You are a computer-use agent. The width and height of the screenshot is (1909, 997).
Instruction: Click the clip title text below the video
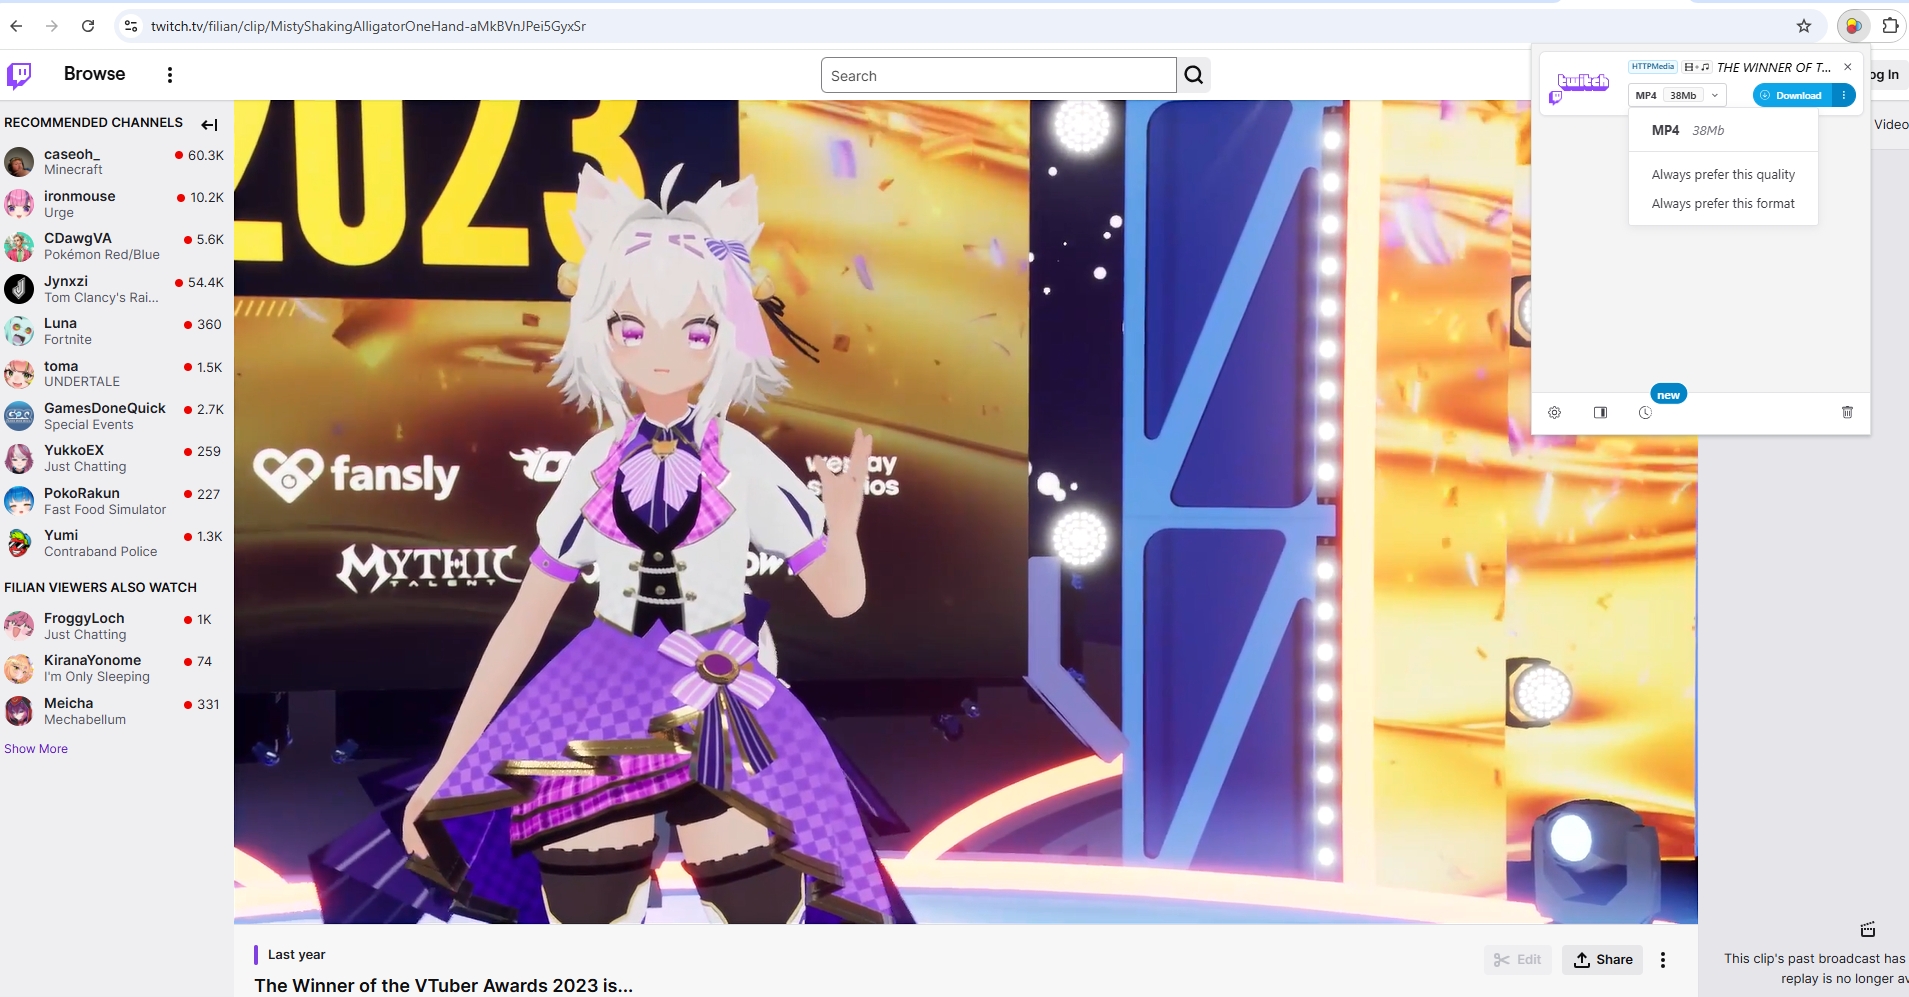[443, 985]
